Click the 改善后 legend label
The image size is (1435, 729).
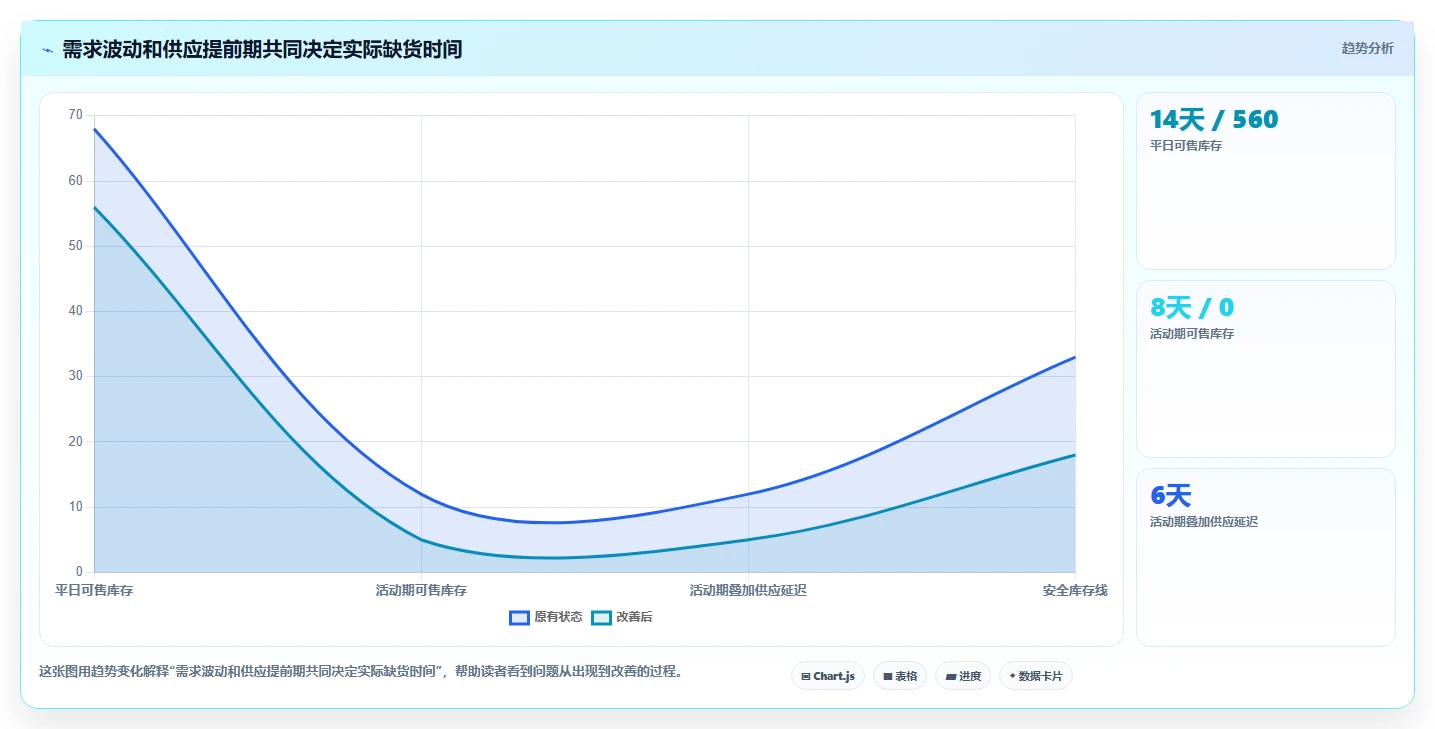[x=634, y=618]
